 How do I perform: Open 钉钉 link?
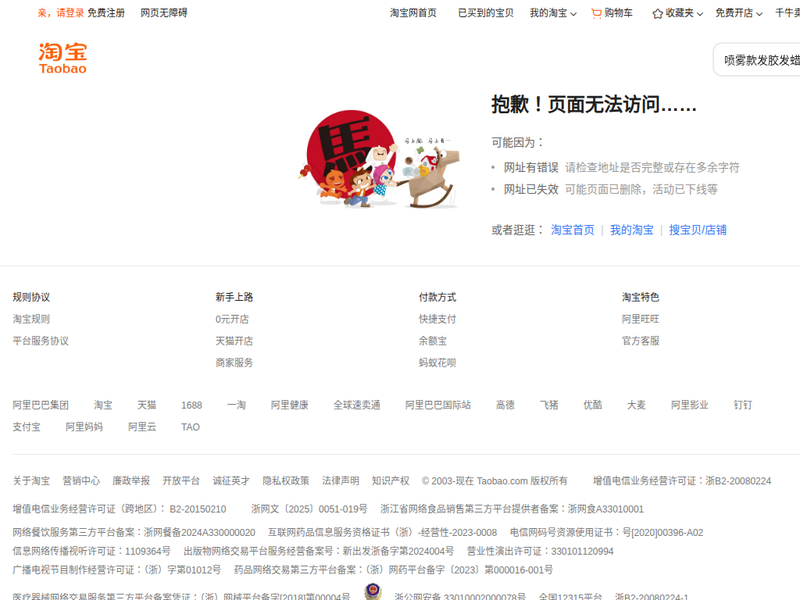point(743,405)
